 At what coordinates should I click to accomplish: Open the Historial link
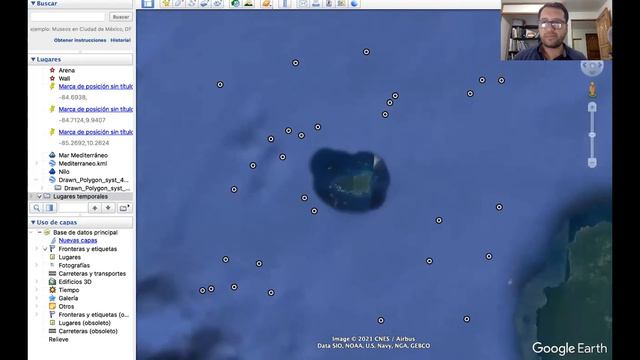[120, 40]
